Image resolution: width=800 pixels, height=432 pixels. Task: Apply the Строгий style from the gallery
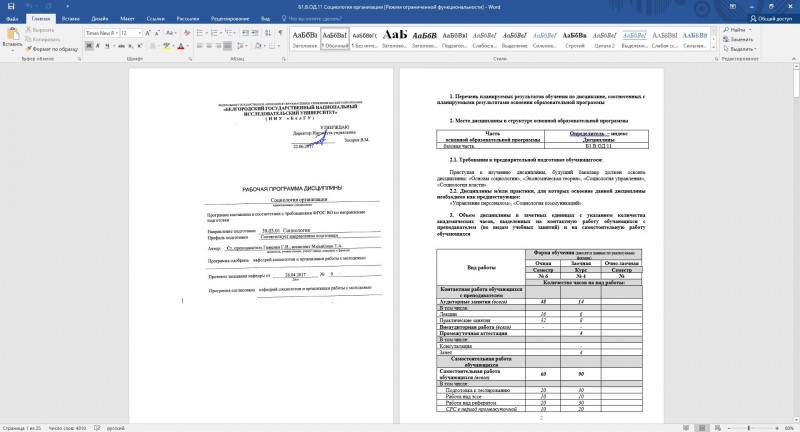click(574, 39)
